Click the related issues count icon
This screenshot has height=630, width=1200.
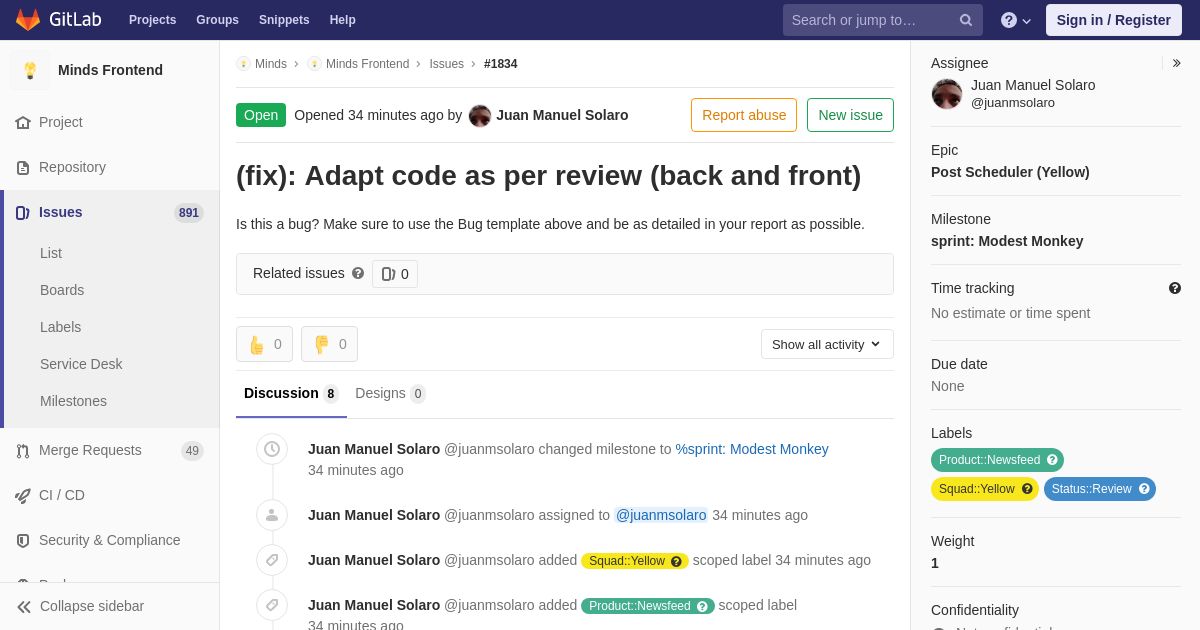[388, 274]
